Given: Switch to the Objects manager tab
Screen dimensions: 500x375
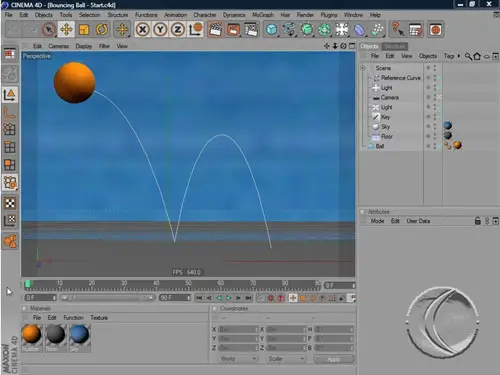Looking at the screenshot, I should pos(370,46).
